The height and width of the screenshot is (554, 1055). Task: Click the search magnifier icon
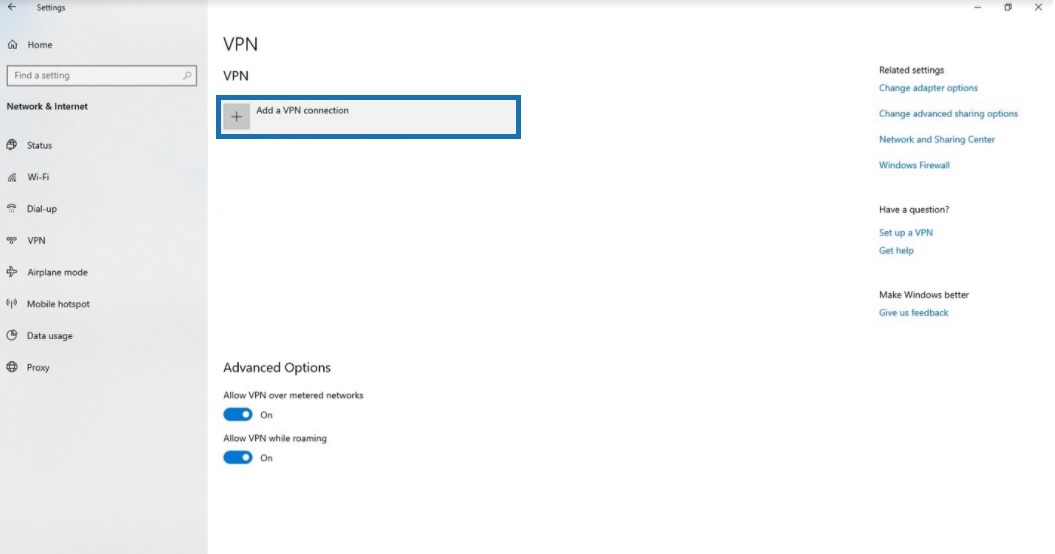click(187, 75)
